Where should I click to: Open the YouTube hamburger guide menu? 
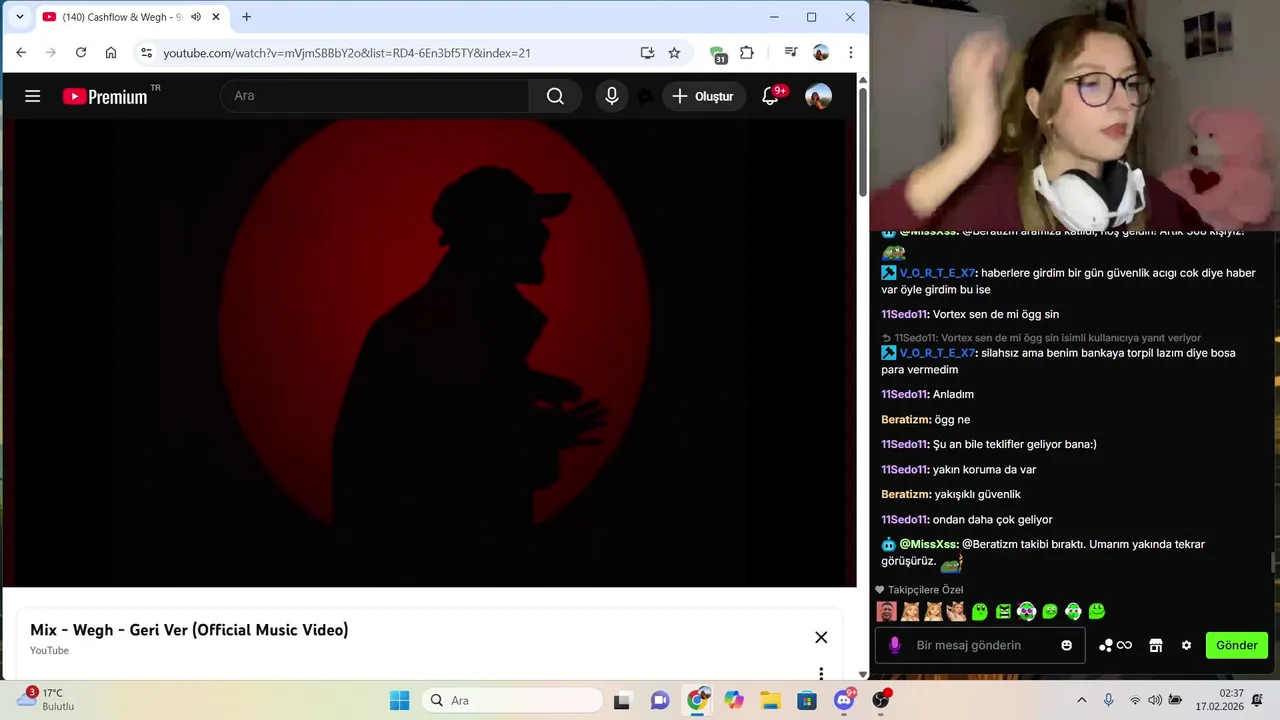(33, 96)
